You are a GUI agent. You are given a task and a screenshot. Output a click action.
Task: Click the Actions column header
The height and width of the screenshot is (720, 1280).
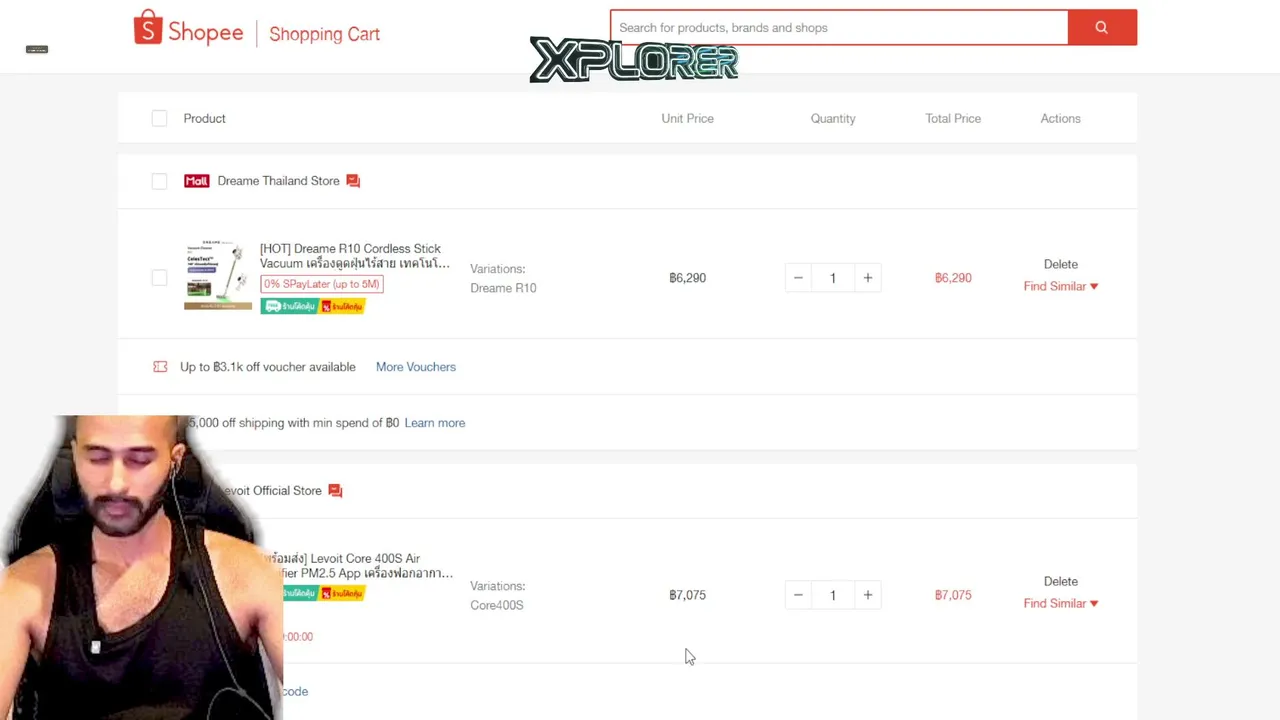click(1061, 119)
